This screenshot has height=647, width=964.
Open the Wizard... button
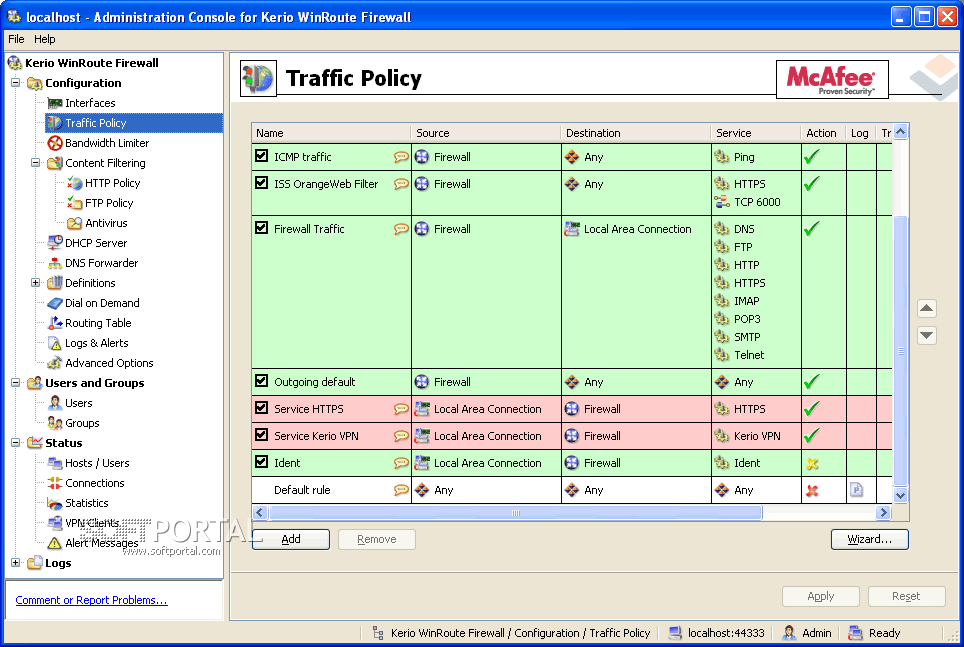(869, 539)
